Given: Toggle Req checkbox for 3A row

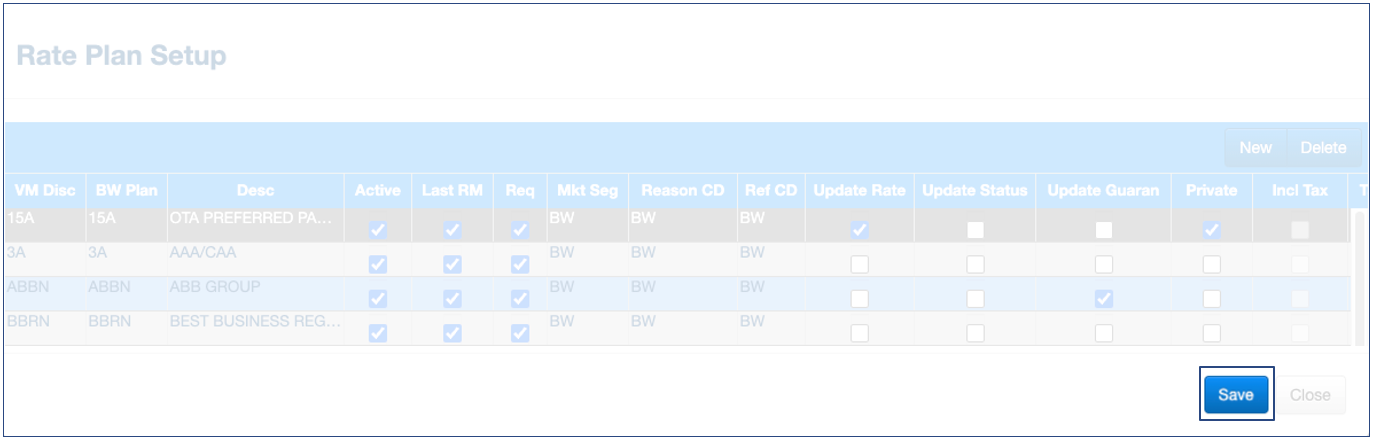Looking at the screenshot, I should coord(520,265).
